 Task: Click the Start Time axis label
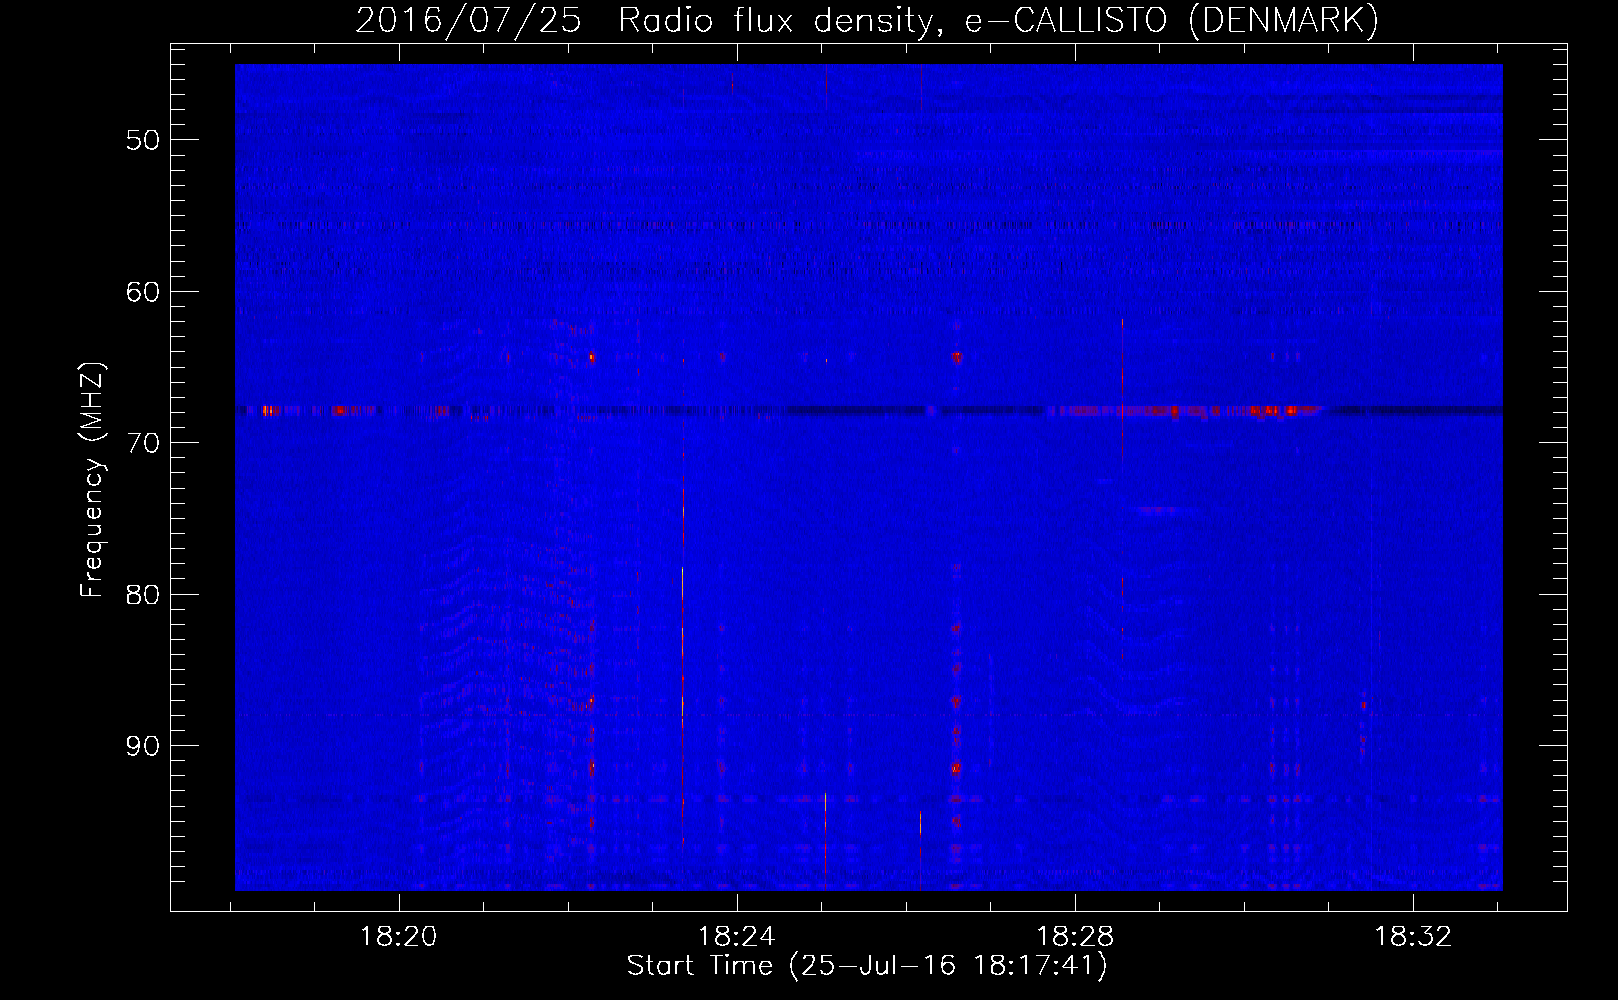pos(867,966)
